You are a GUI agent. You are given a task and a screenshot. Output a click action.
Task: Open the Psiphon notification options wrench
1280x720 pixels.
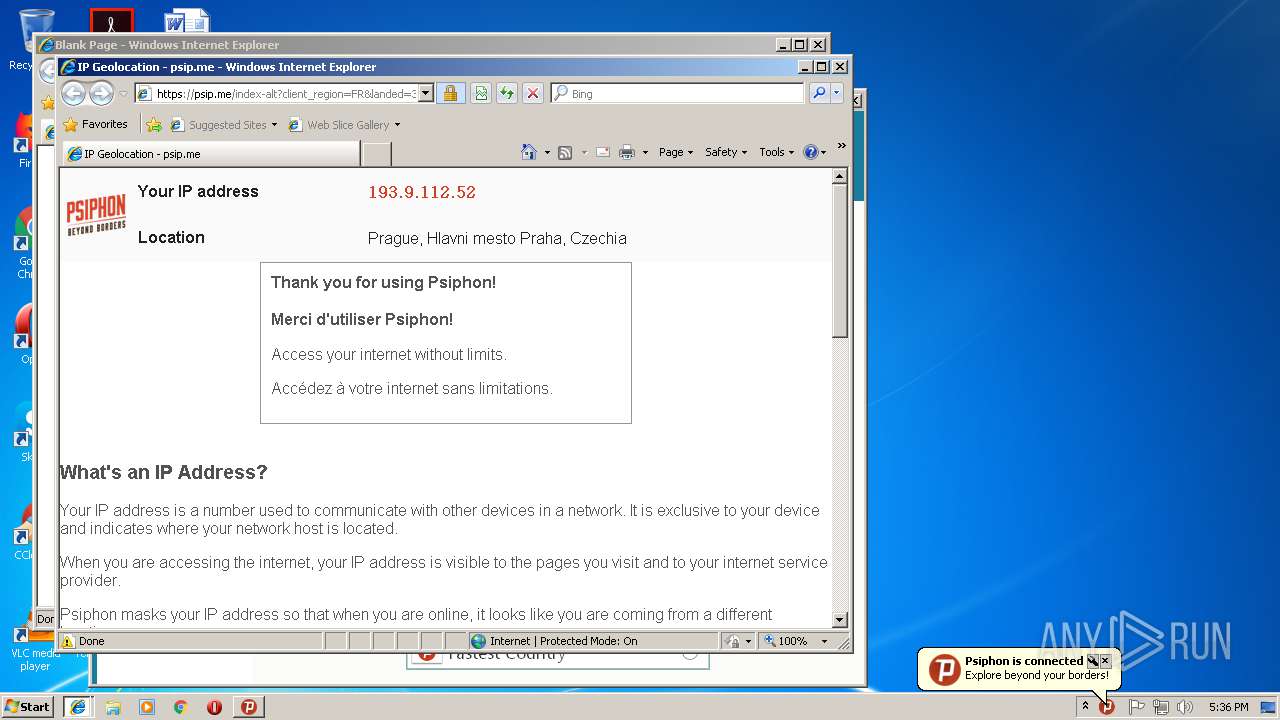click(1093, 661)
